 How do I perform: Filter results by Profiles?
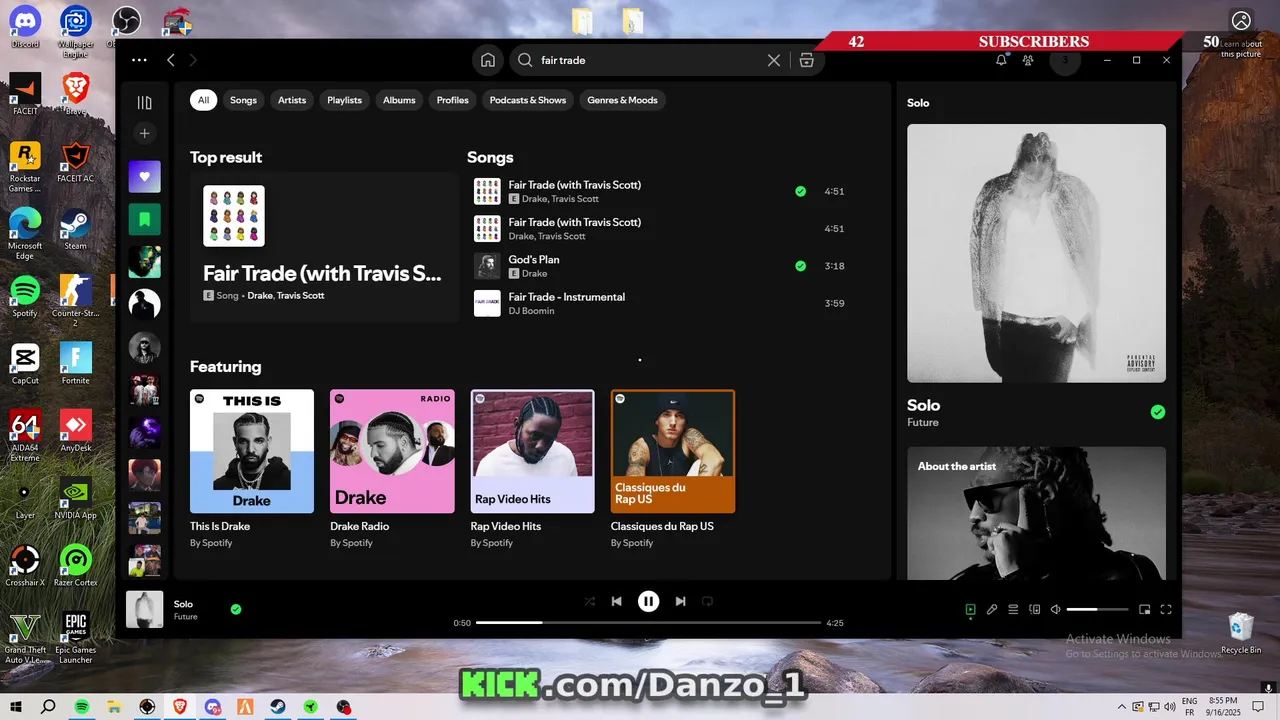(x=452, y=100)
